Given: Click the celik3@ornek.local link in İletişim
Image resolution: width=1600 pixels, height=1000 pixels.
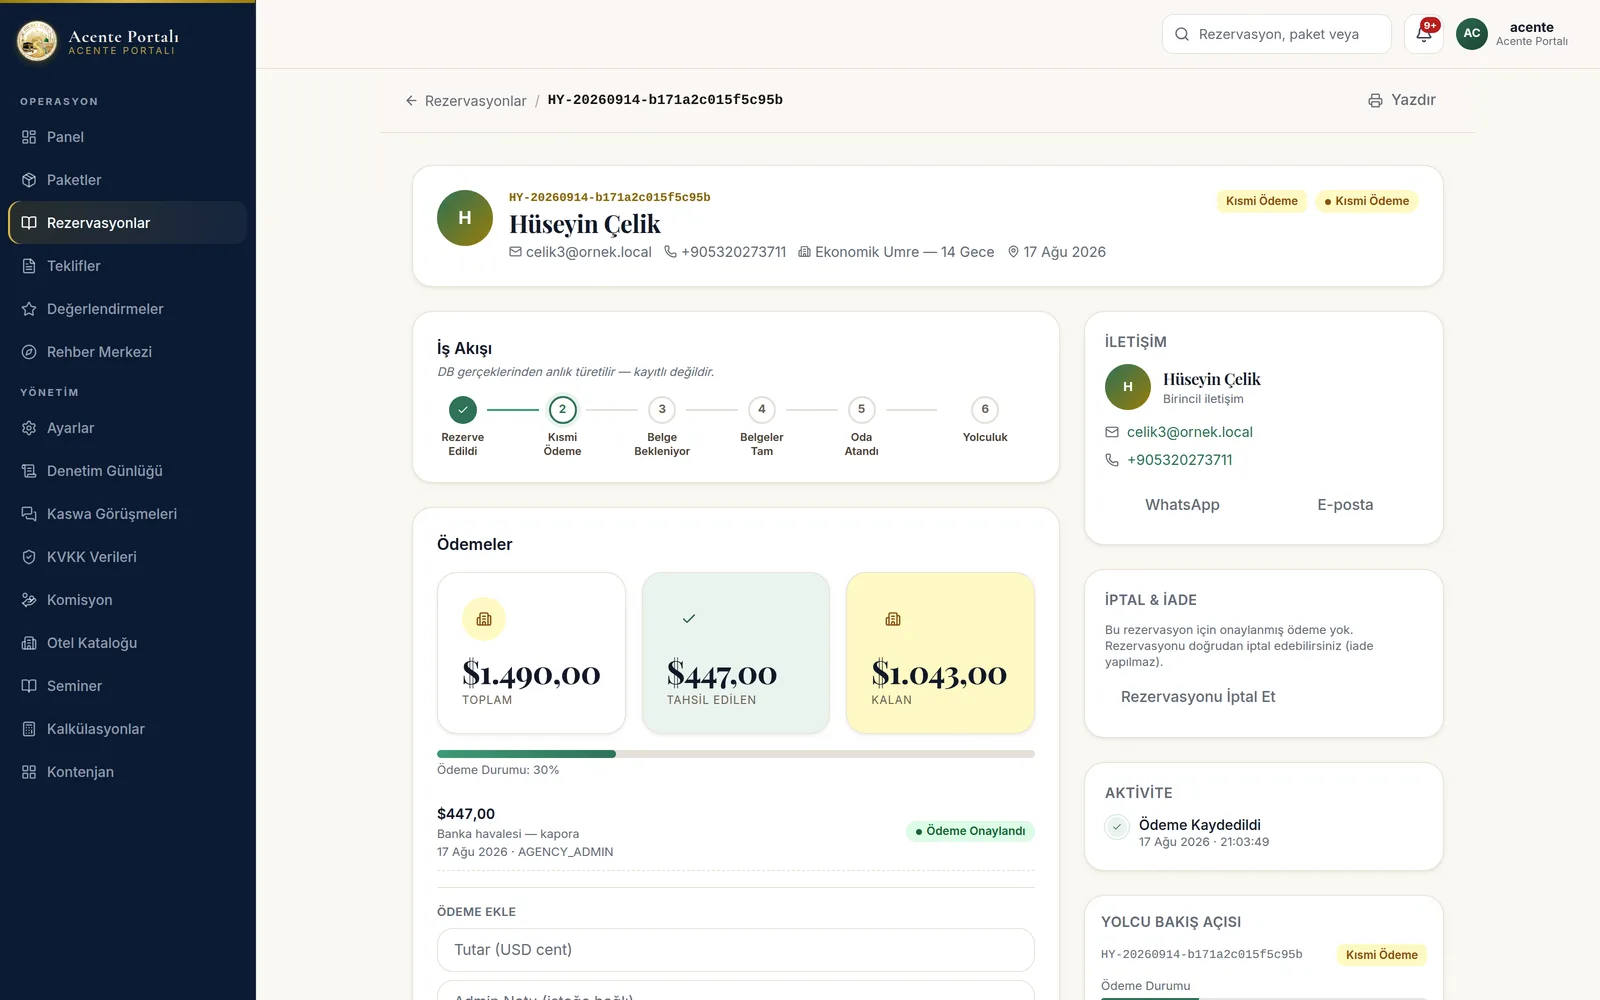Looking at the screenshot, I should click(1190, 432).
